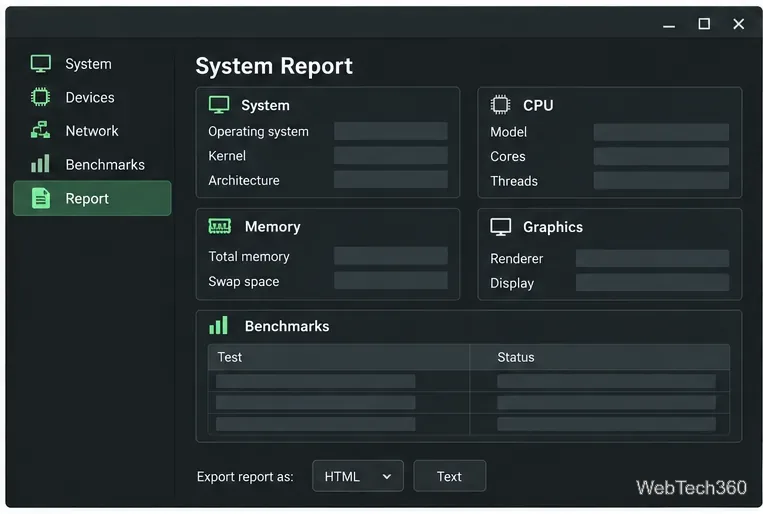
Task: Click the System monitor icon in sidebar
Action: pyautogui.click(x=40, y=64)
